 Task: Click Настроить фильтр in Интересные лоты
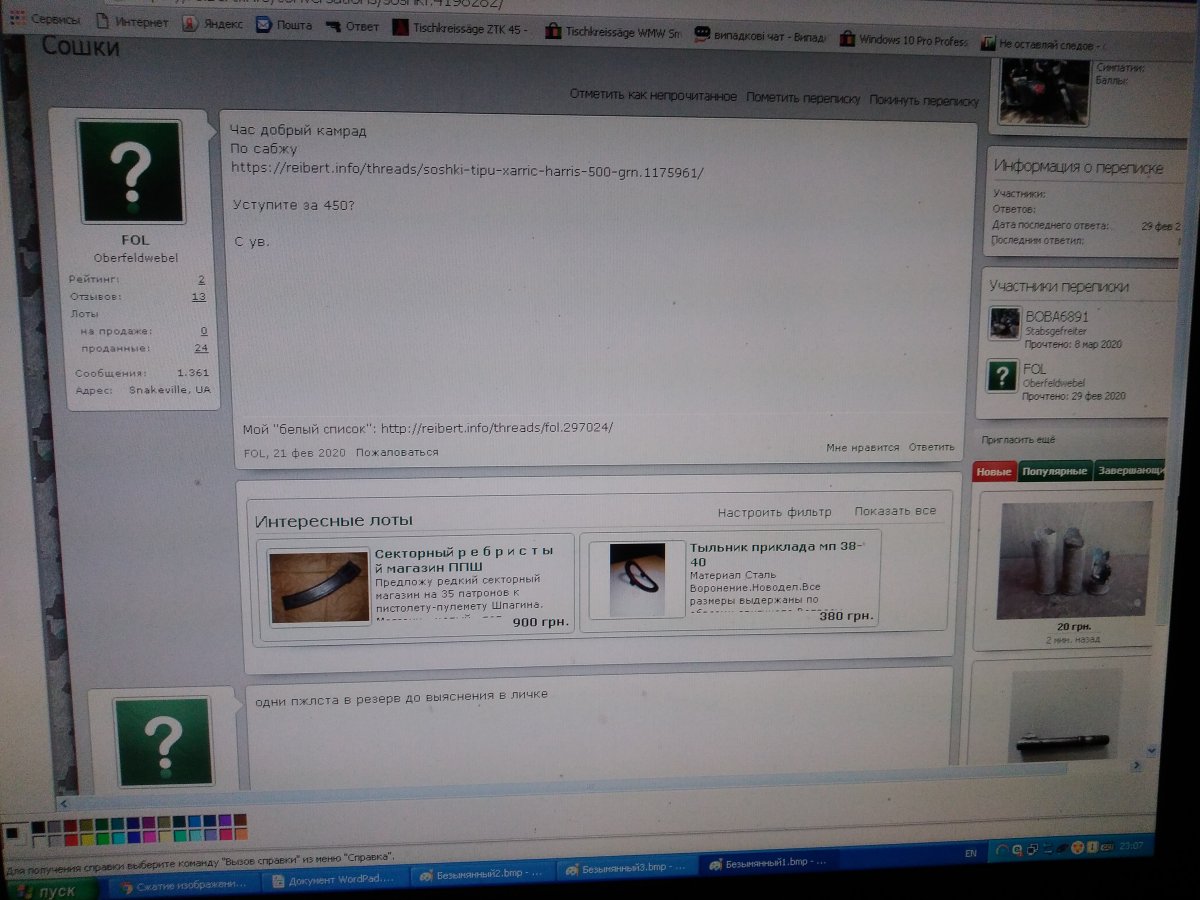click(x=774, y=512)
